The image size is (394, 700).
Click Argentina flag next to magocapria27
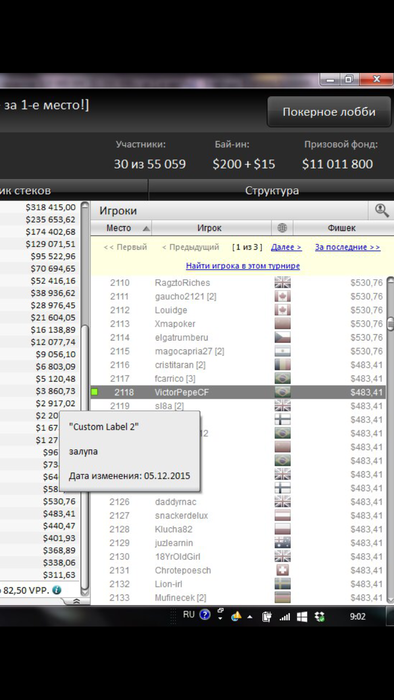(282, 351)
